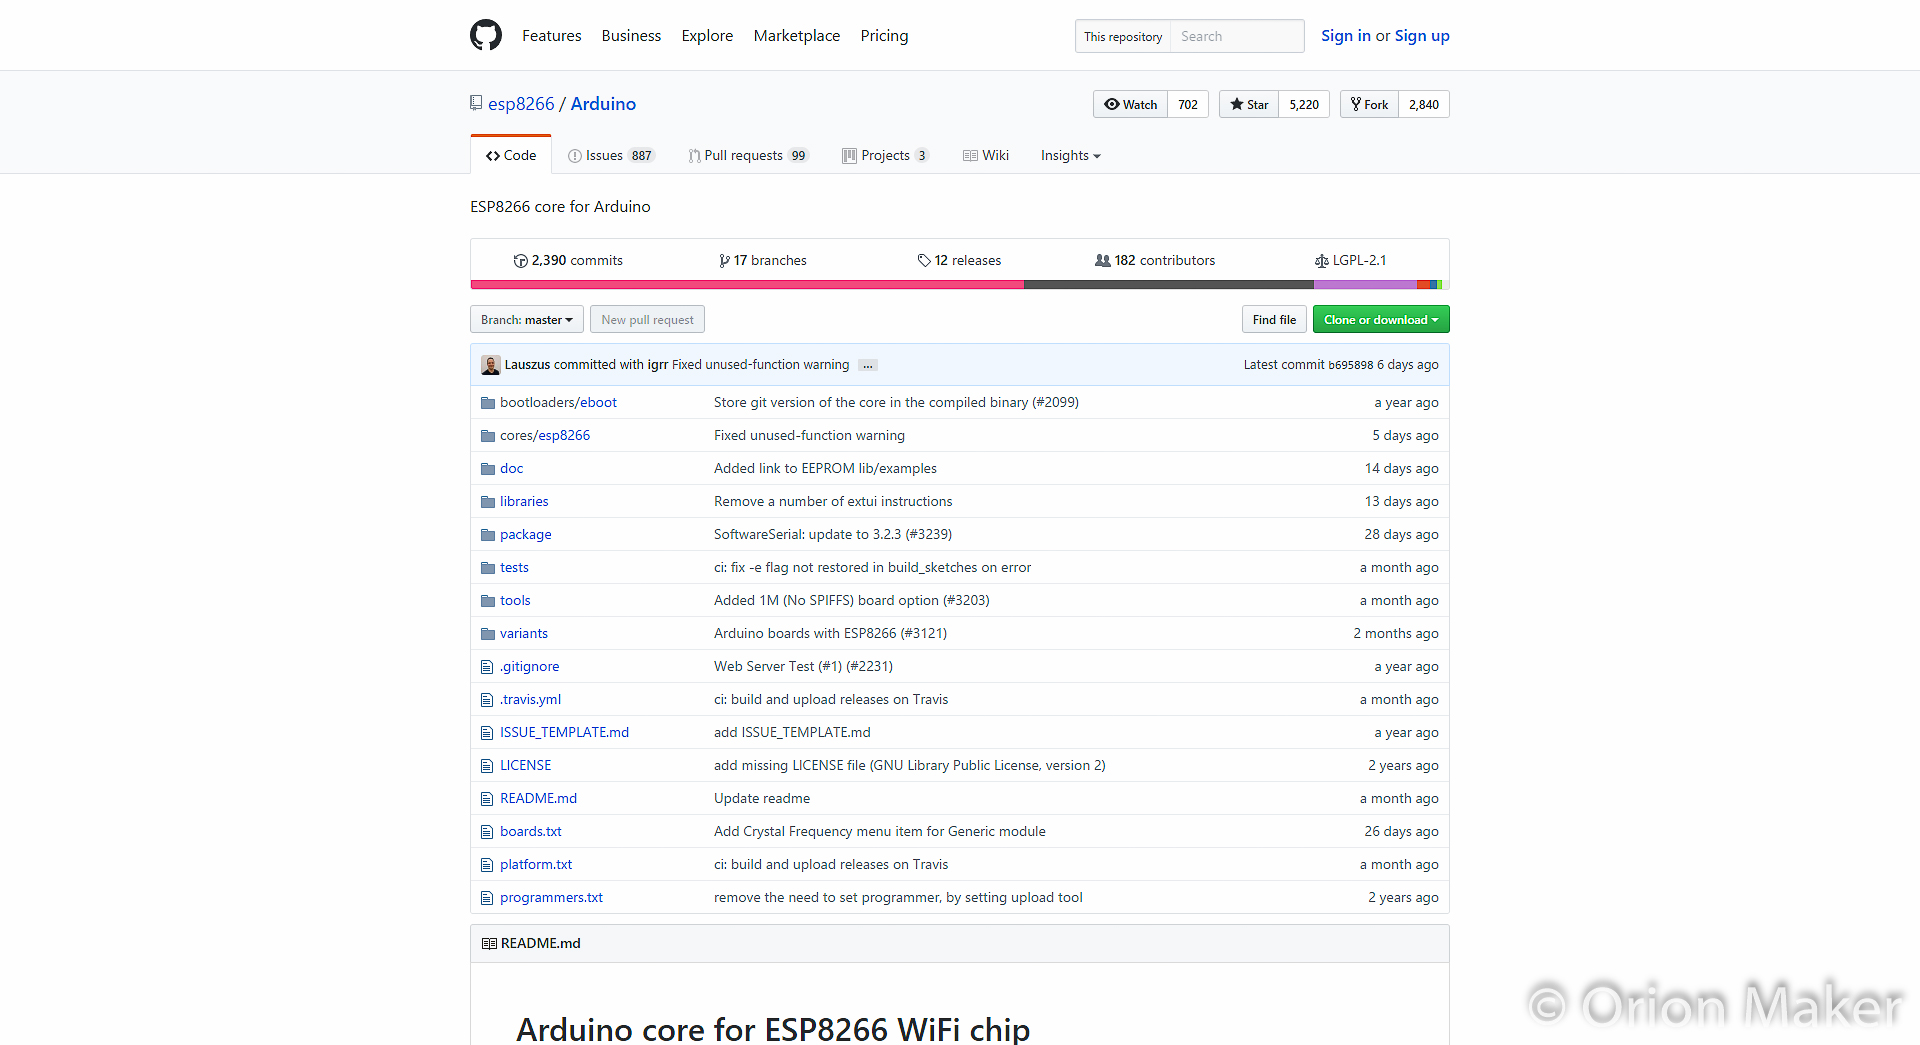Click the contributors people icon

(x=1102, y=261)
